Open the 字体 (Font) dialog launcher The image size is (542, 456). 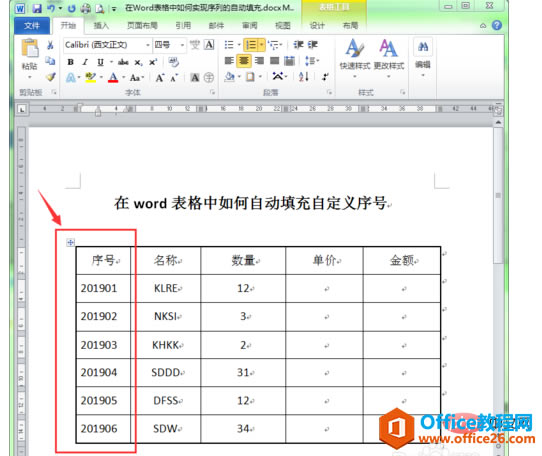pyautogui.click(x=213, y=92)
